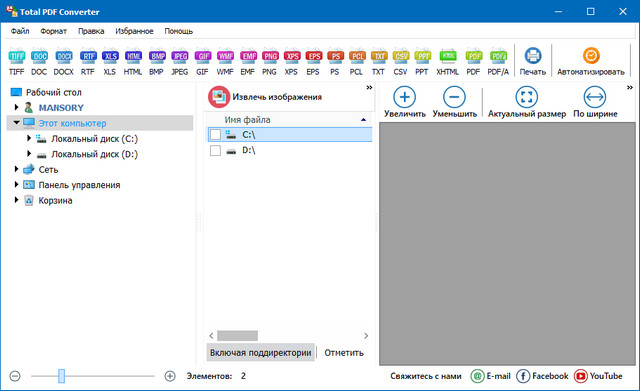Viewport: 640px width, 391px height.
Task: Decrease zoom with minus circle button
Action: coord(15,376)
